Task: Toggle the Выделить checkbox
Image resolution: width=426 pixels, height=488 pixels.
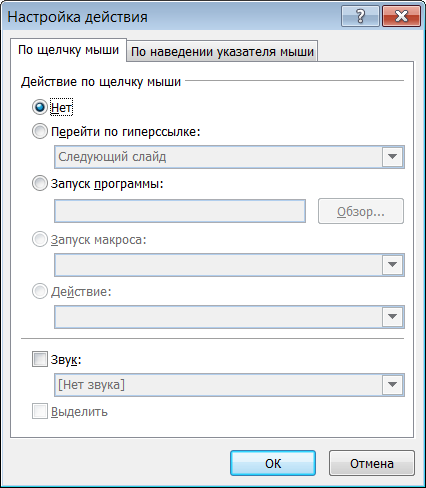Action: point(40,412)
